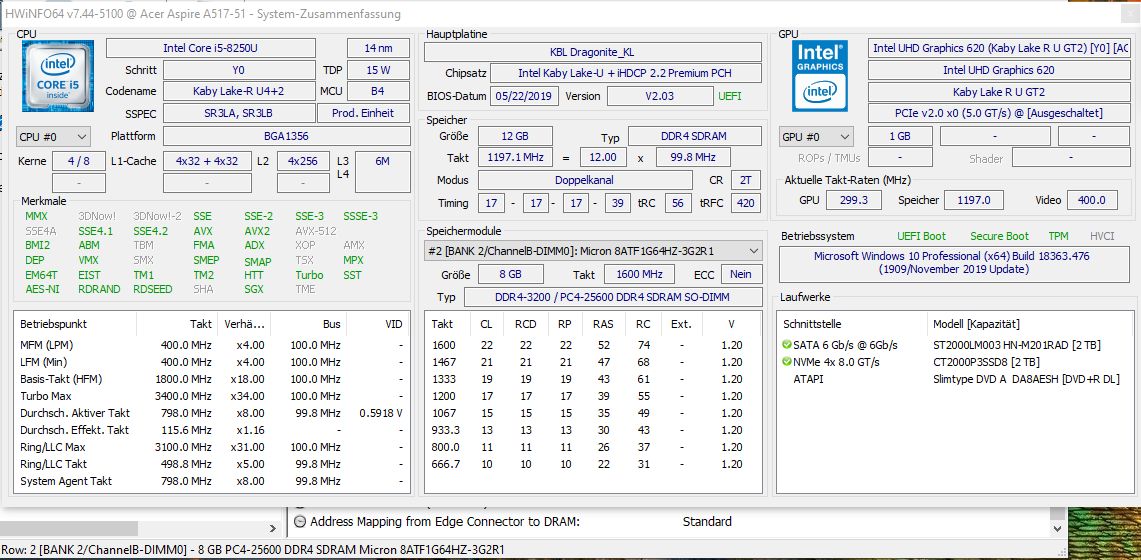Click the memory Takt value 1197.1 MHz
This screenshot has width=1141, height=560.
click(514, 157)
